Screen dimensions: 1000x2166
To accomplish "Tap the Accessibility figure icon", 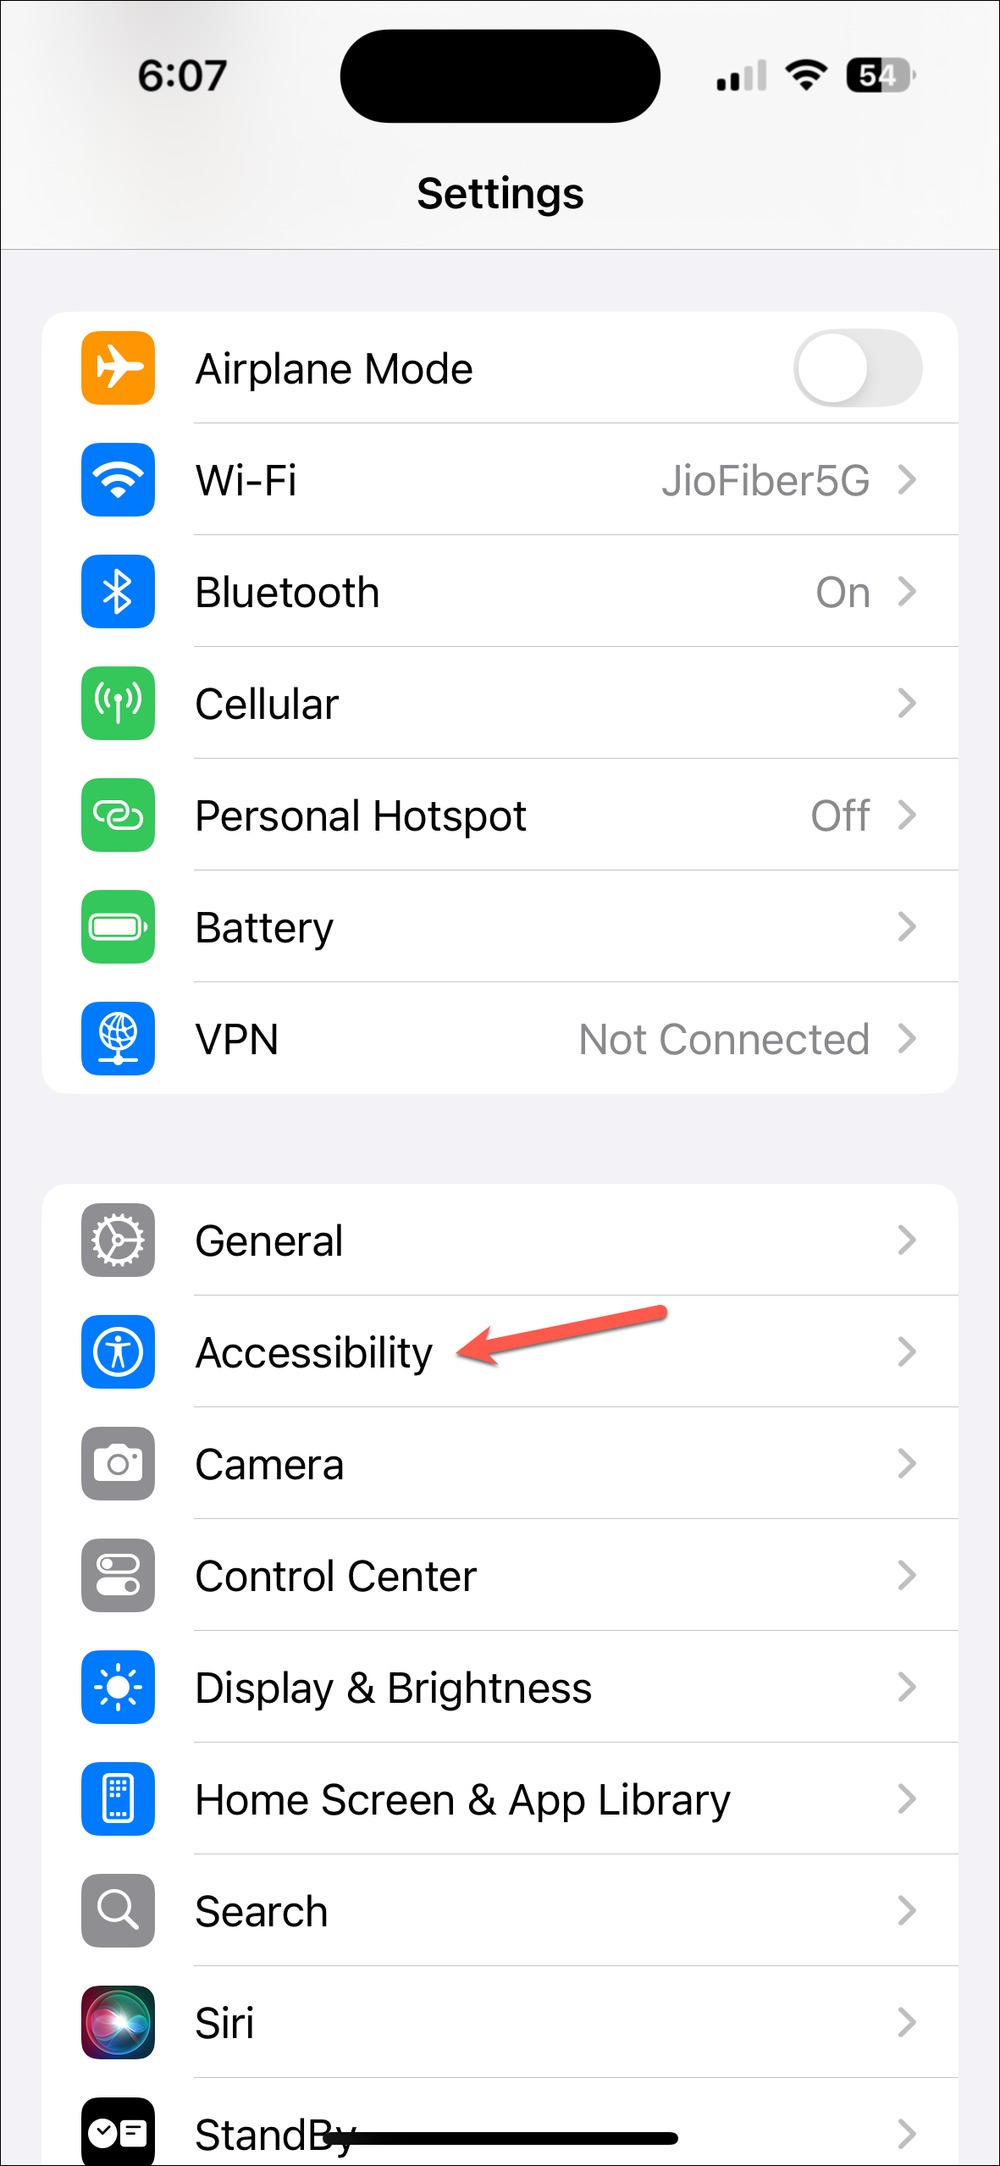I will (x=118, y=1352).
